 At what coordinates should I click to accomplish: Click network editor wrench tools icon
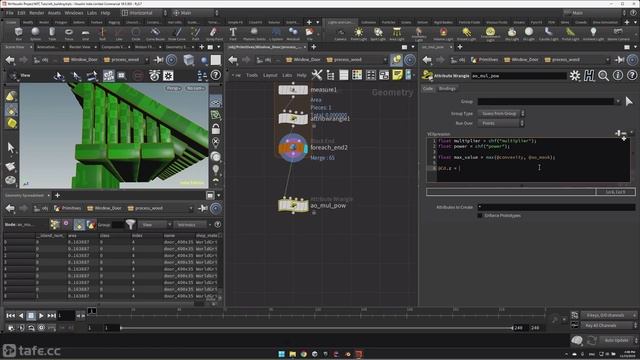point(317,75)
